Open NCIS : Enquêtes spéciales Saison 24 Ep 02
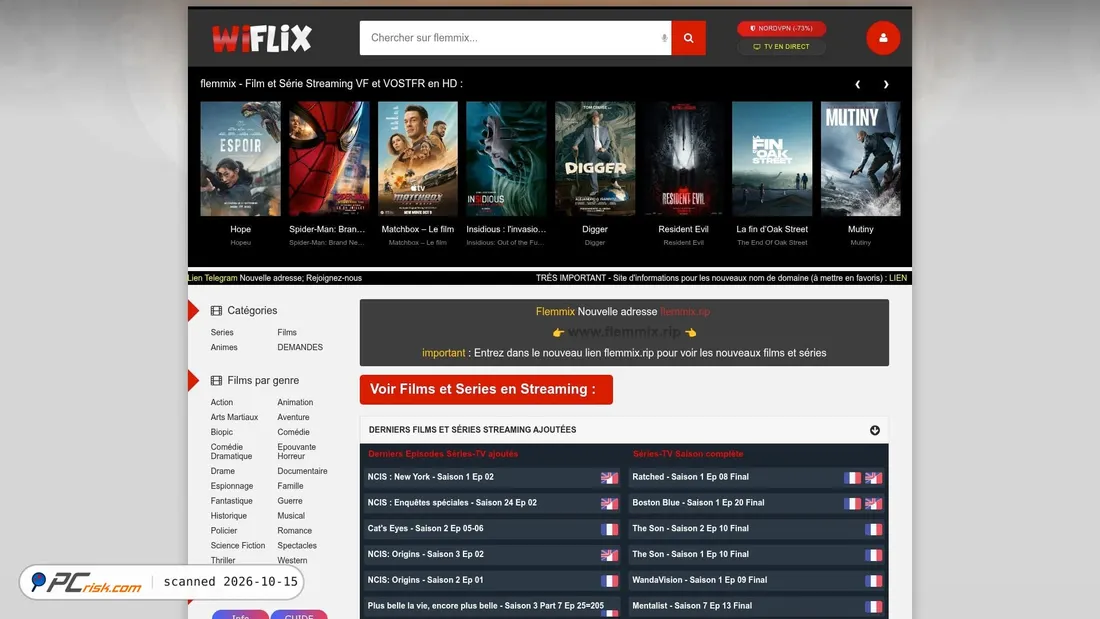Screen dimensions: 1100x619 coord(452,502)
